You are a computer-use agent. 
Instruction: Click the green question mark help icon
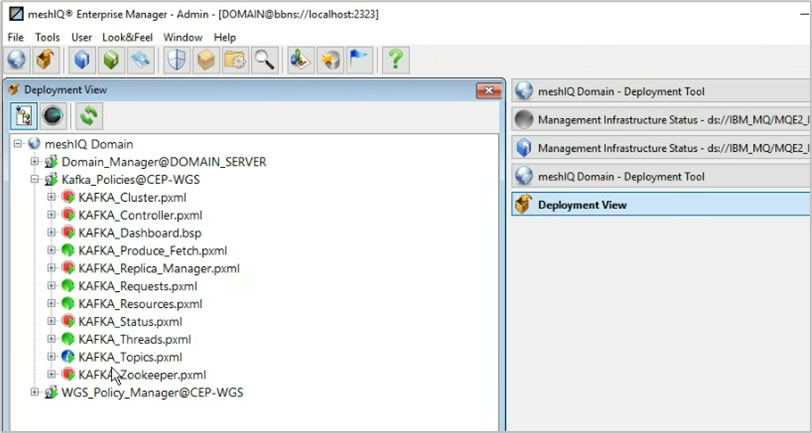[396, 60]
